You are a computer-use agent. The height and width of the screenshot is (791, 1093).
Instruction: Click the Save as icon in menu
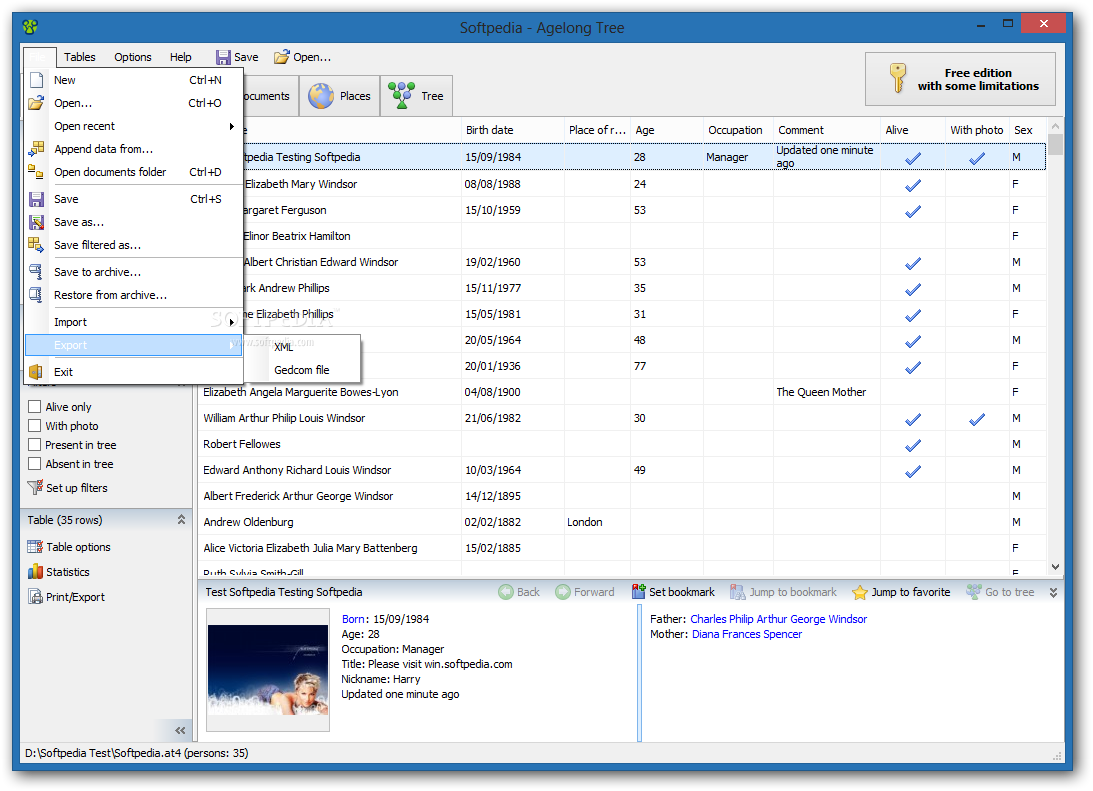(36, 222)
